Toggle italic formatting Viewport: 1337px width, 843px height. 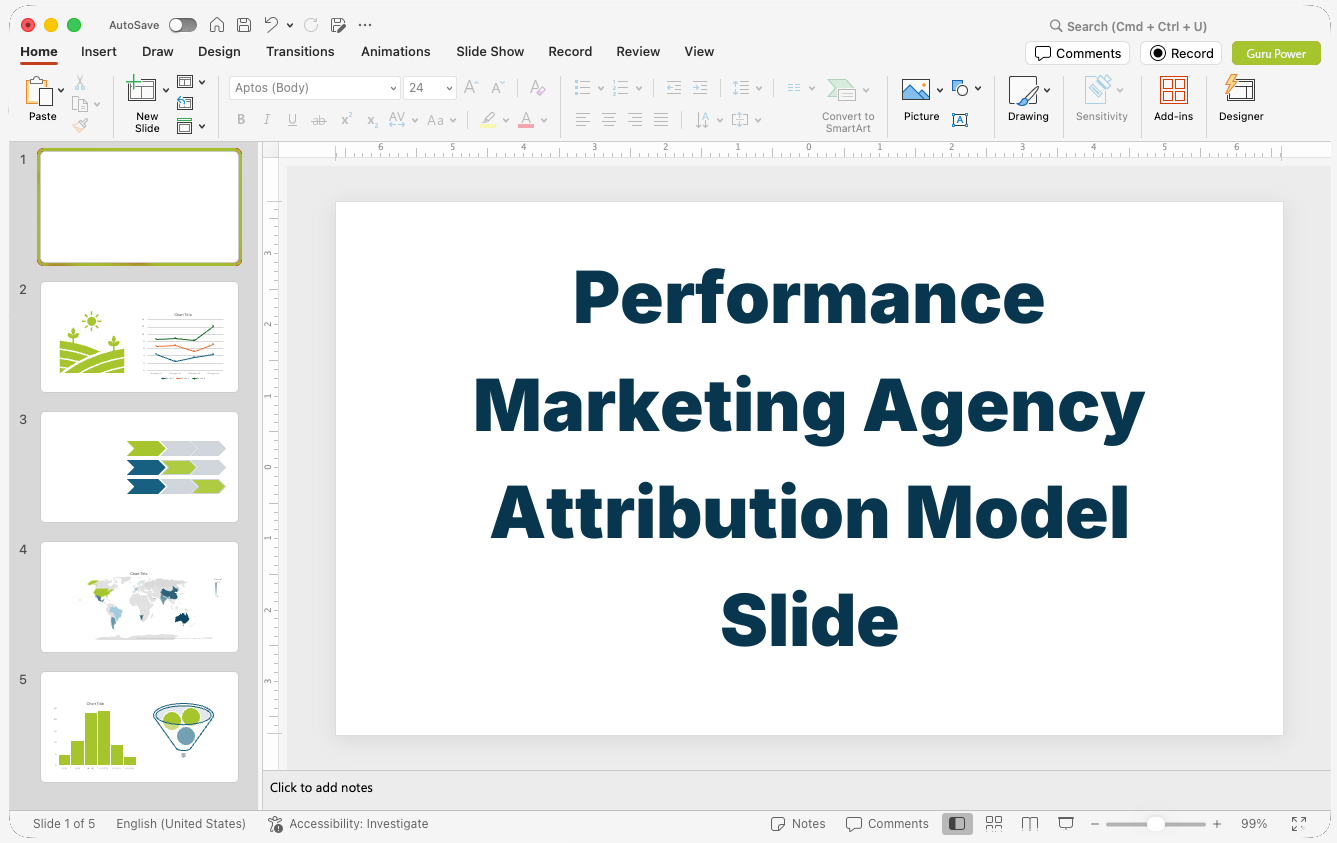tap(267, 120)
